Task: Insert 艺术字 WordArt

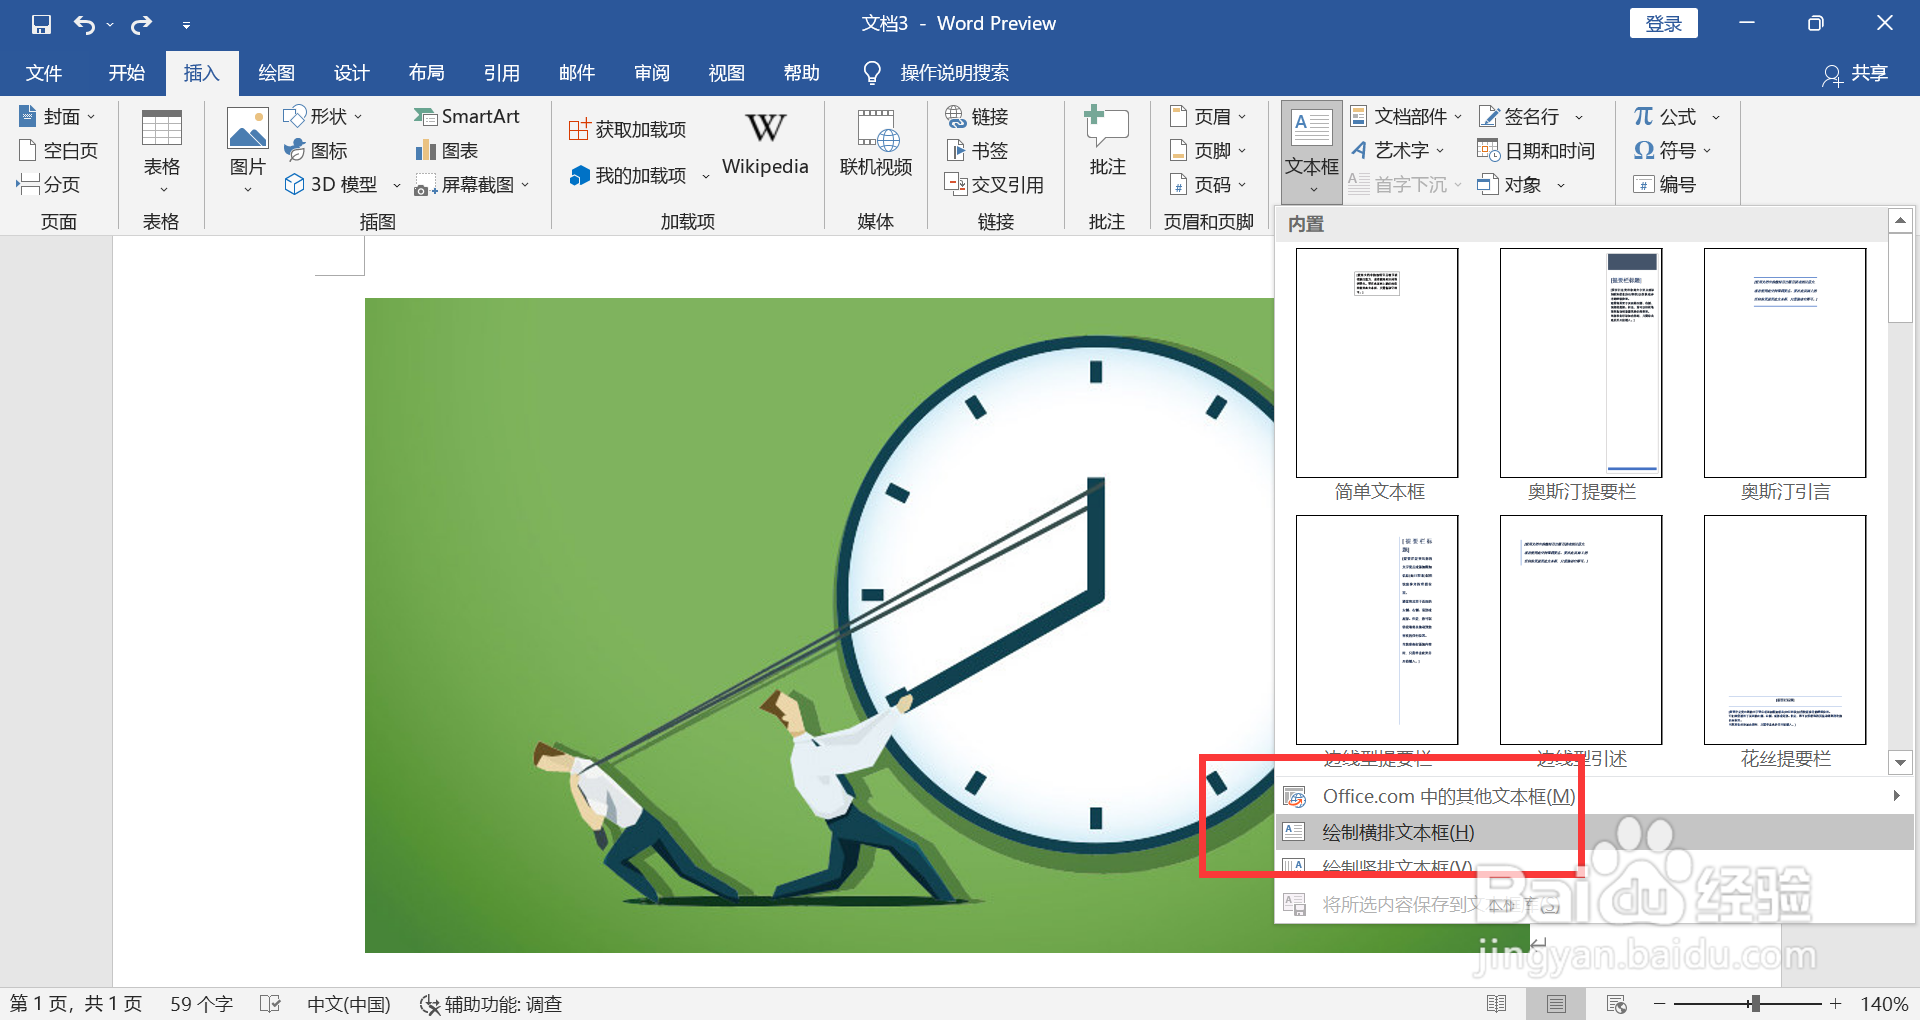Action: click(1397, 150)
